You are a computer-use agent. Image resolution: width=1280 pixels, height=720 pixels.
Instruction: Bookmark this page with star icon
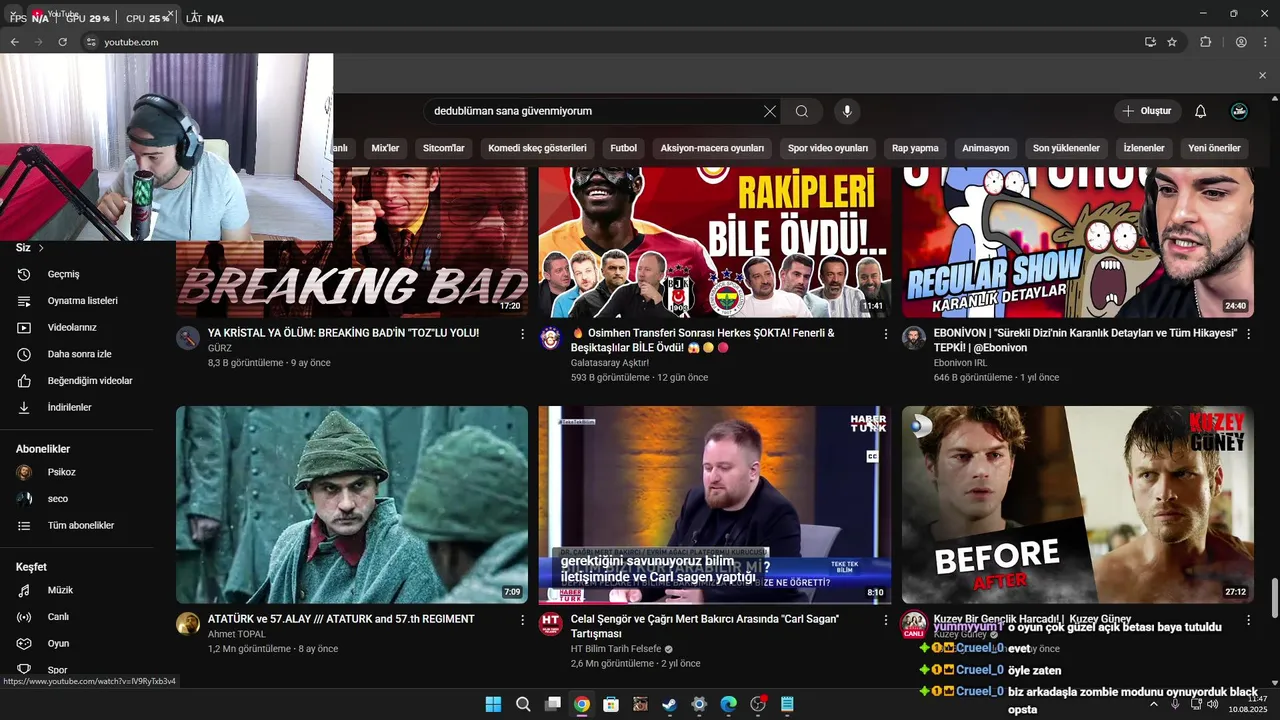[x=1172, y=42]
